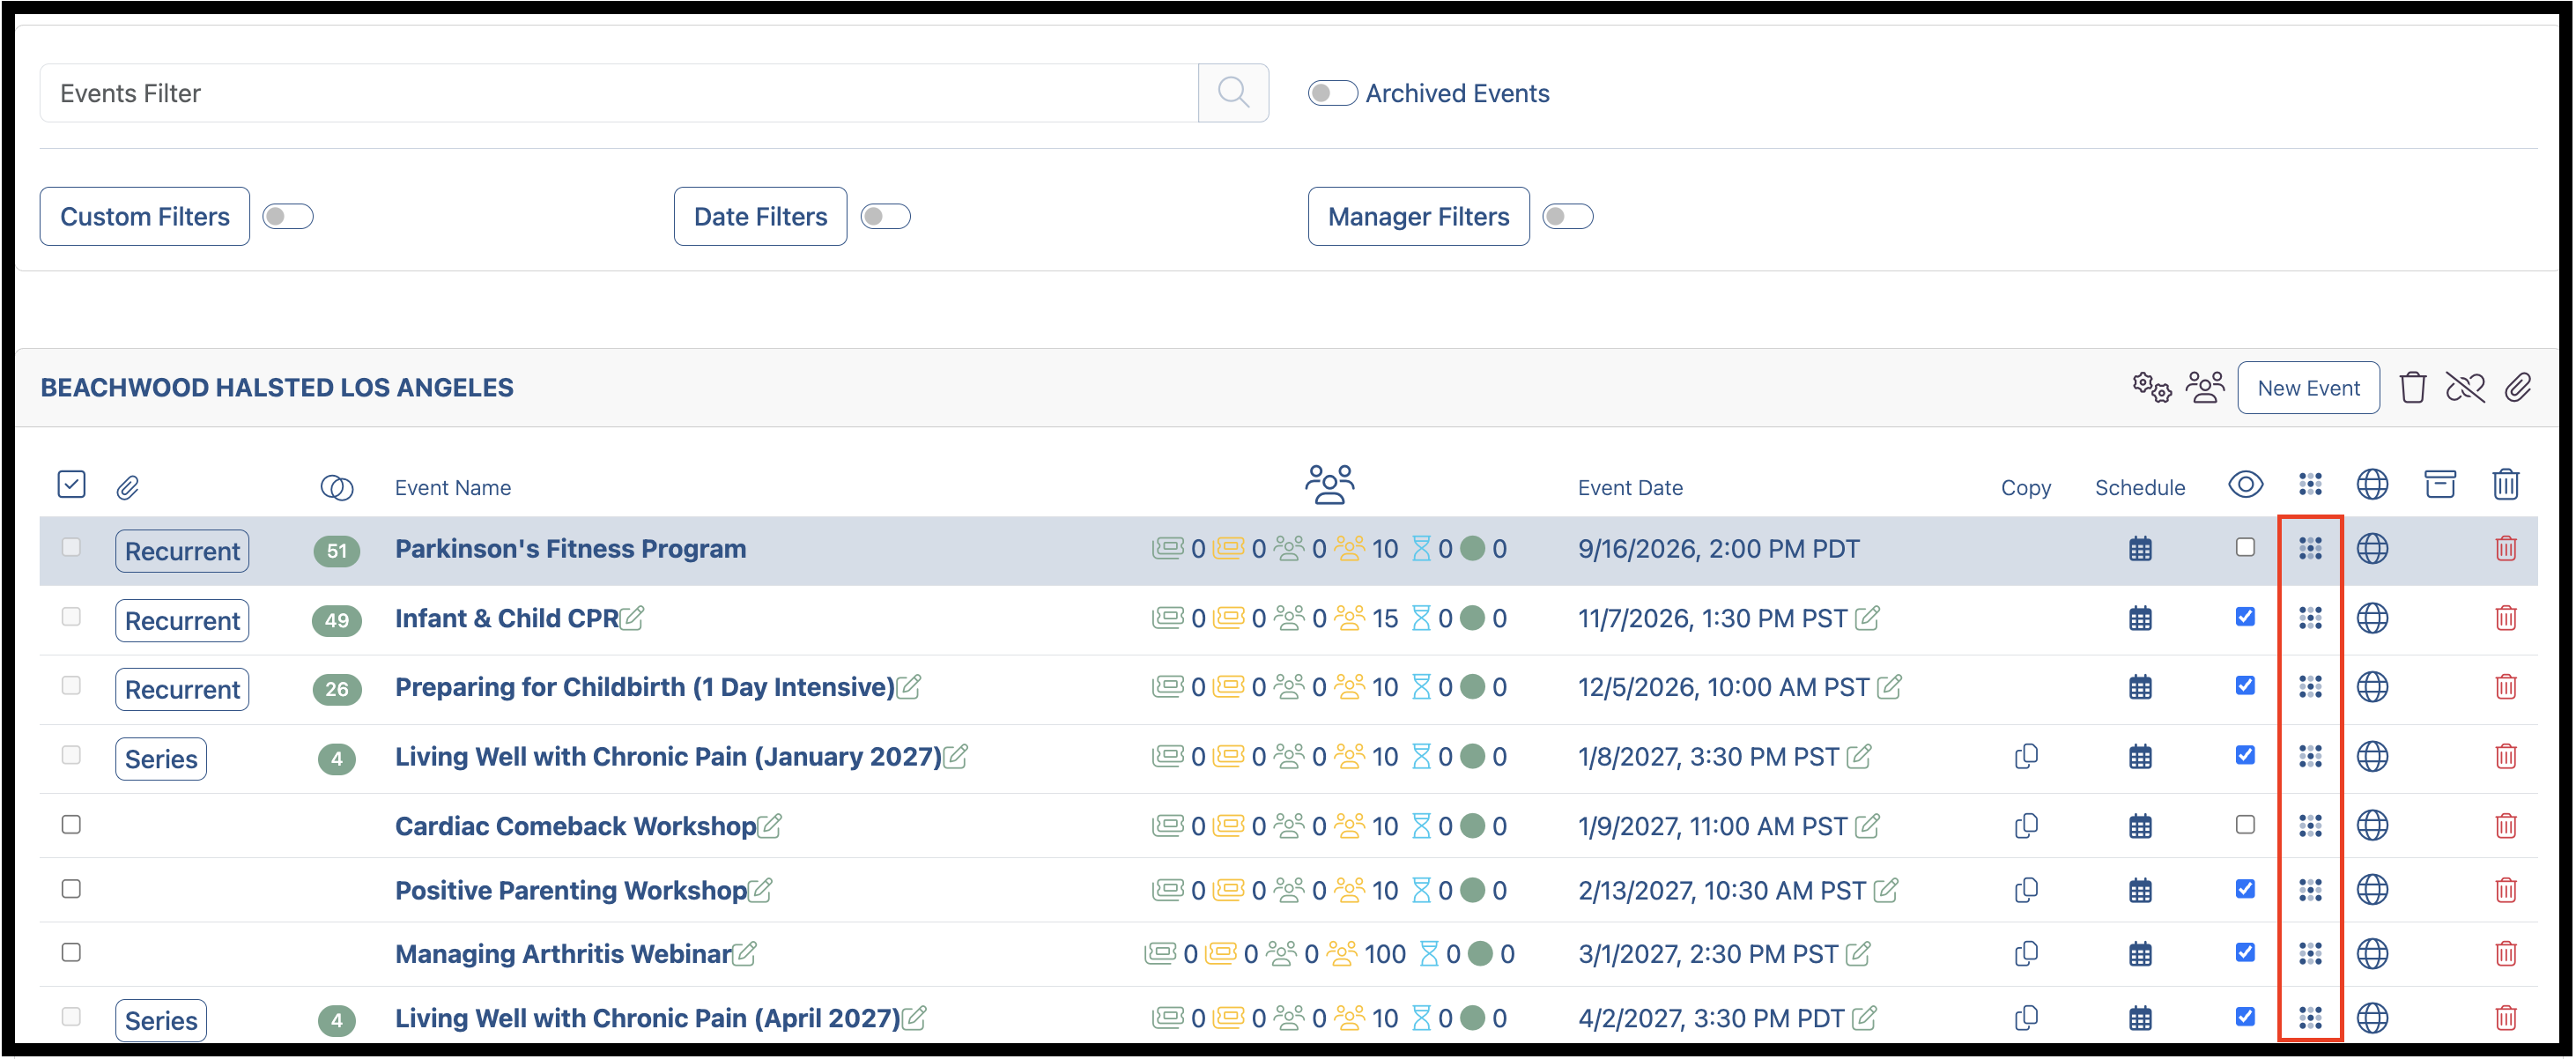Screen dimensions: 2576x1059
Task: Open schedule calendar for Living Well April 2027
Action: [x=2140, y=1018]
